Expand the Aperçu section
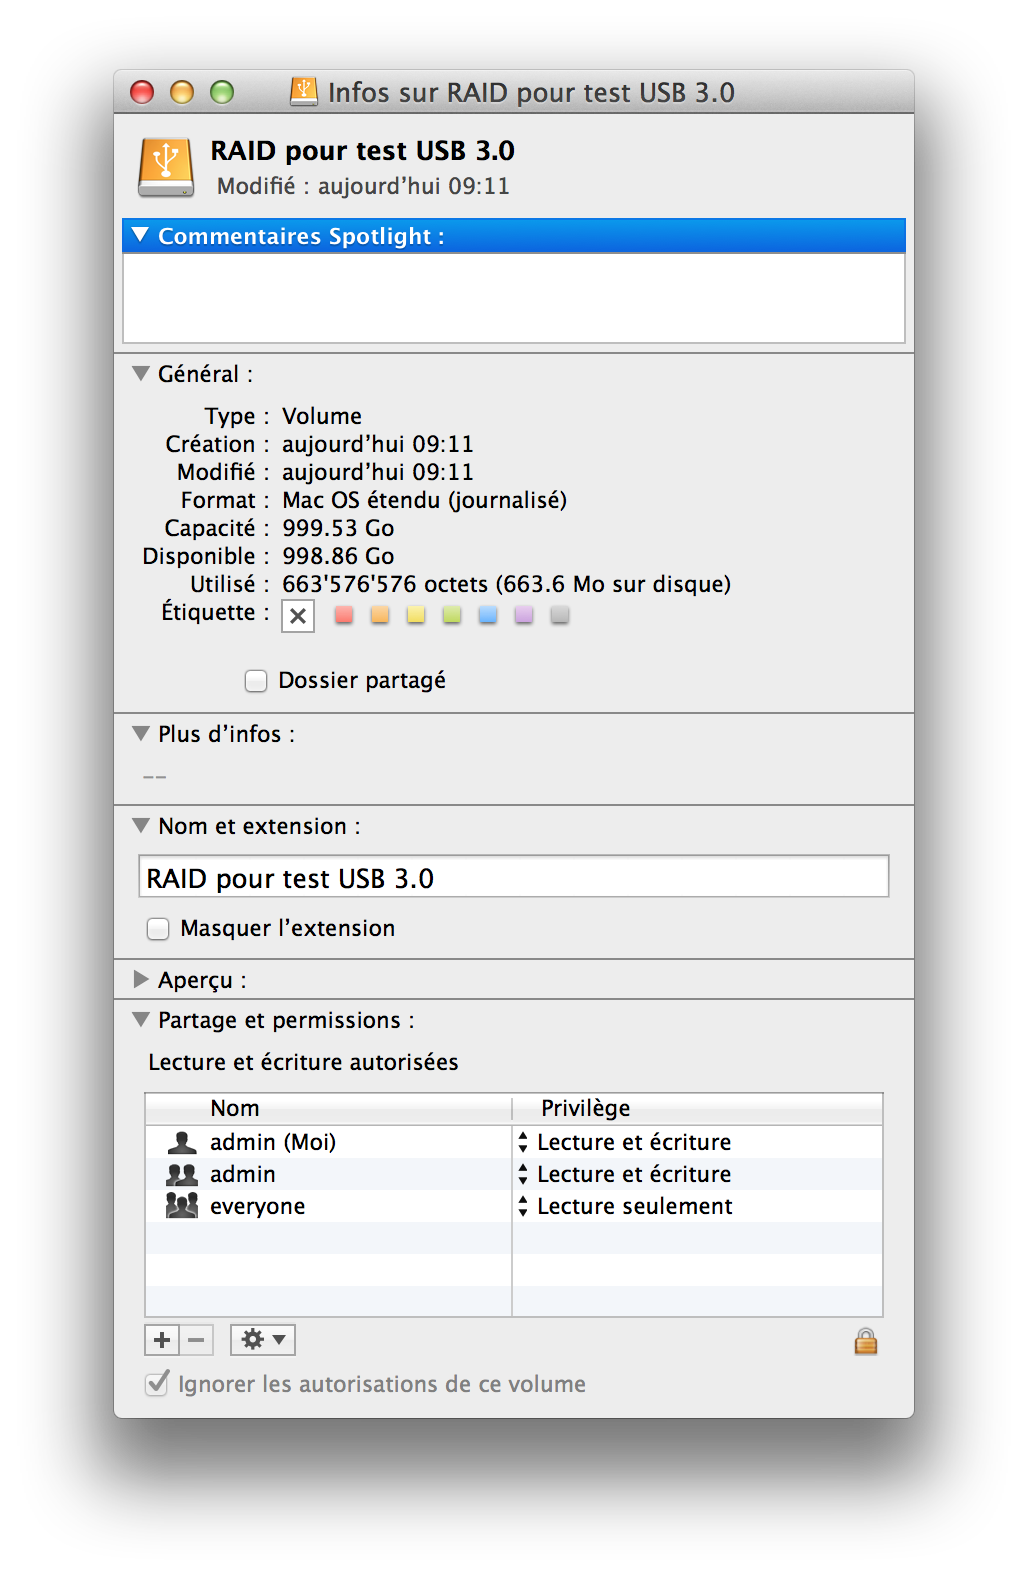 [x=141, y=980]
